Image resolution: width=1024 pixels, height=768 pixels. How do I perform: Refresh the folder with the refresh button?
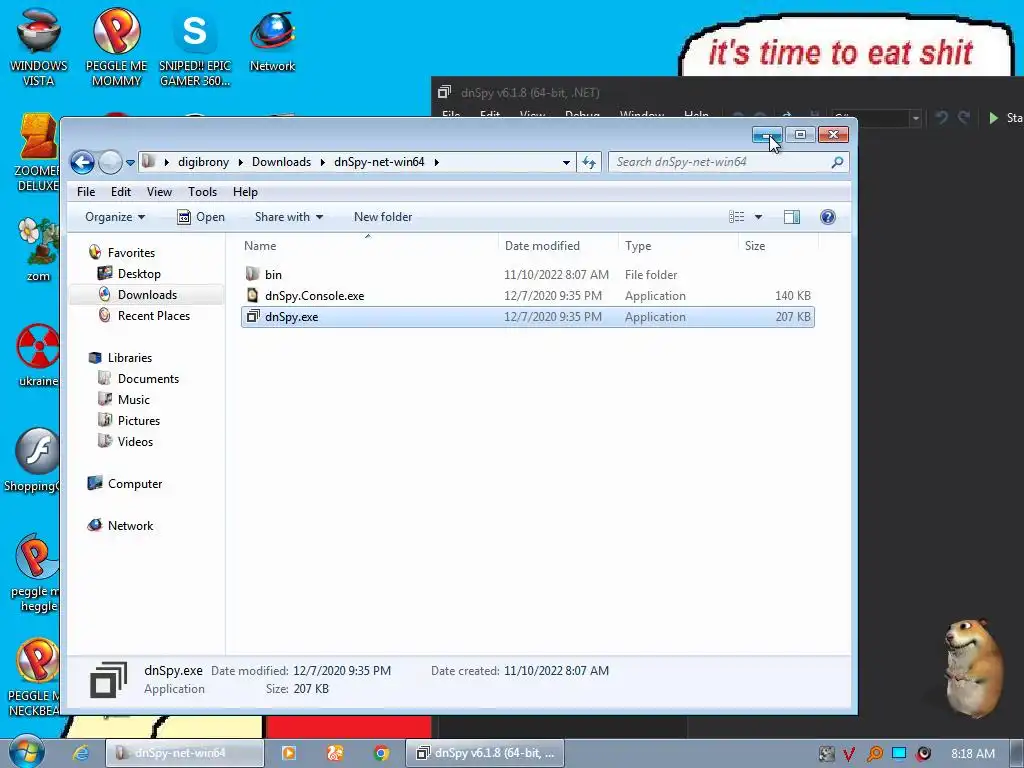589,162
